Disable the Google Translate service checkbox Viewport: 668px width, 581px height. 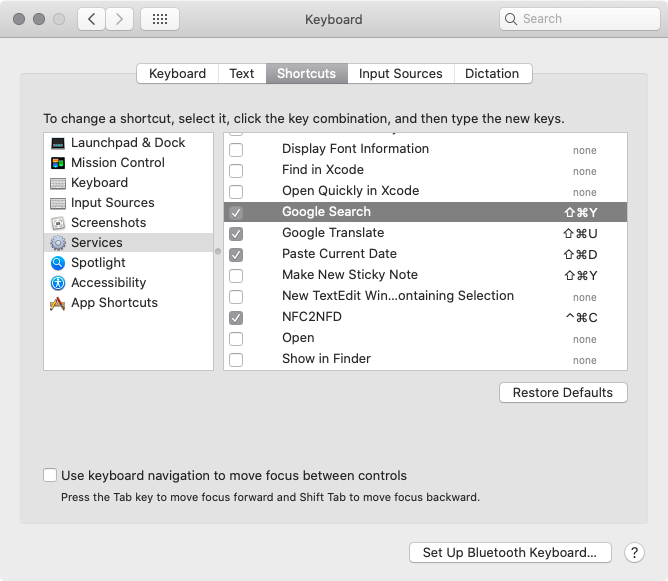(236, 233)
